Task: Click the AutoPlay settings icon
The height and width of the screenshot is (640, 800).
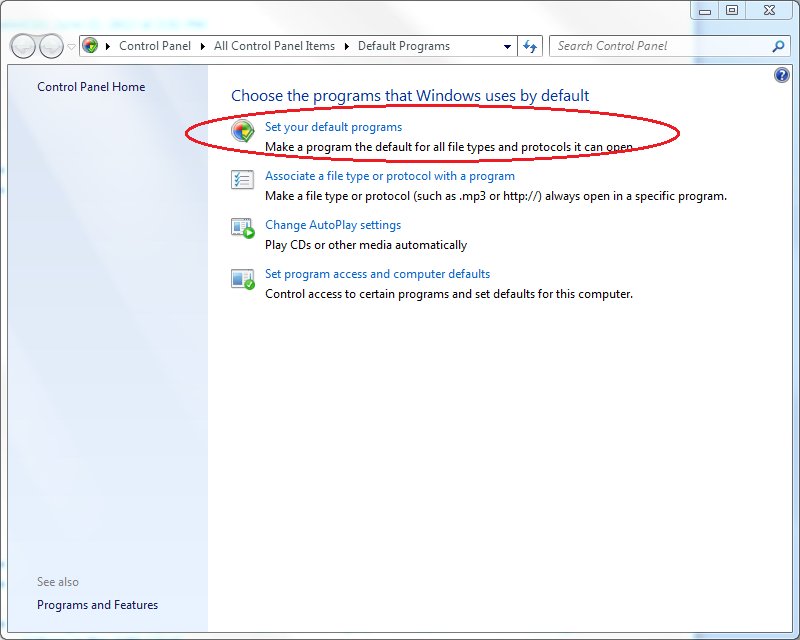Action: 243,229
